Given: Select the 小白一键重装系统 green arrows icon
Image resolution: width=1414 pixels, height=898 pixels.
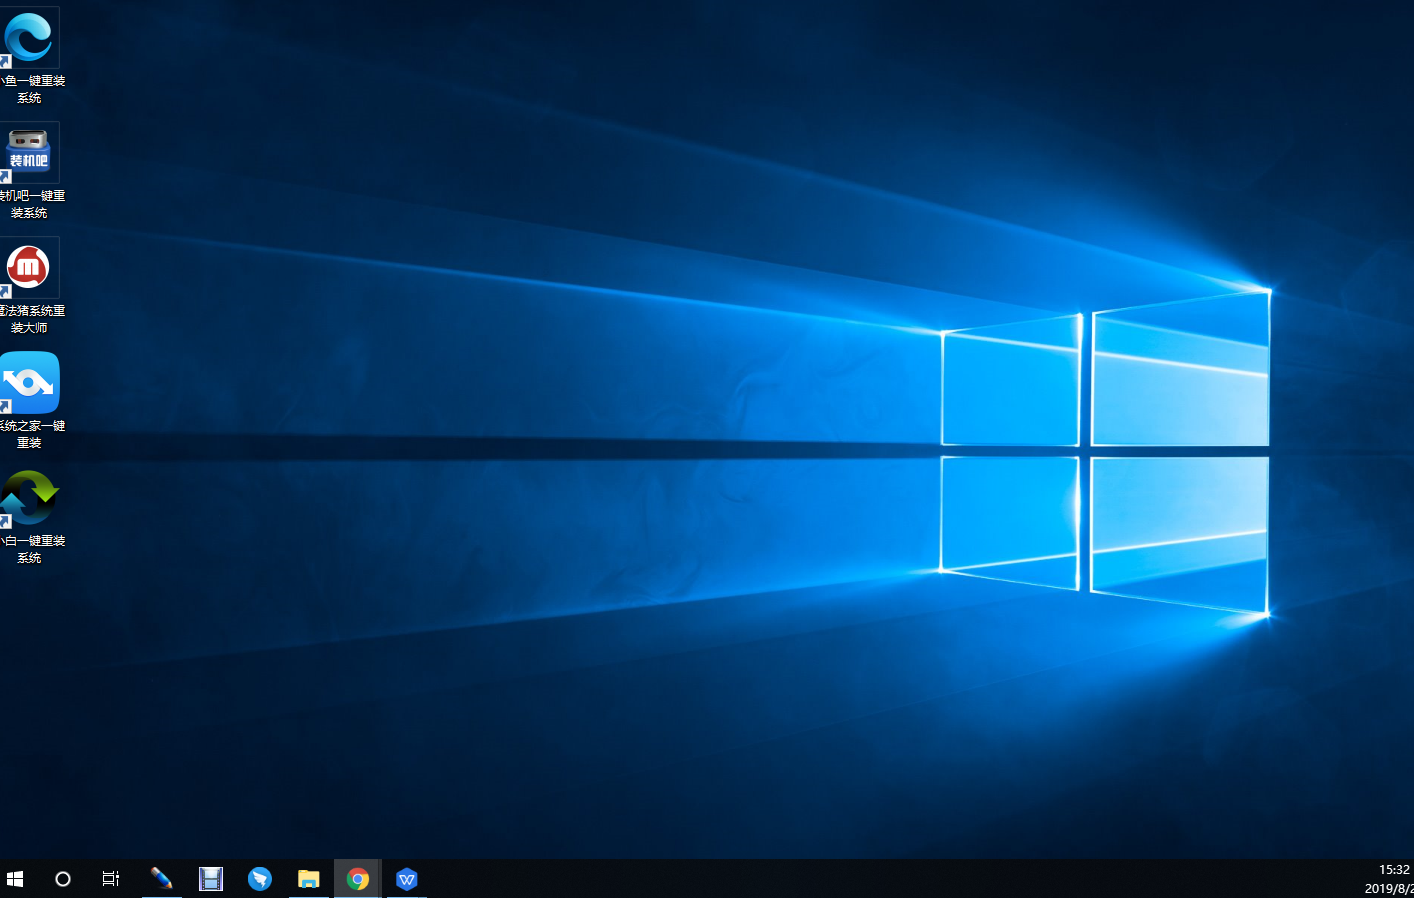Looking at the screenshot, I should [29, 497].
